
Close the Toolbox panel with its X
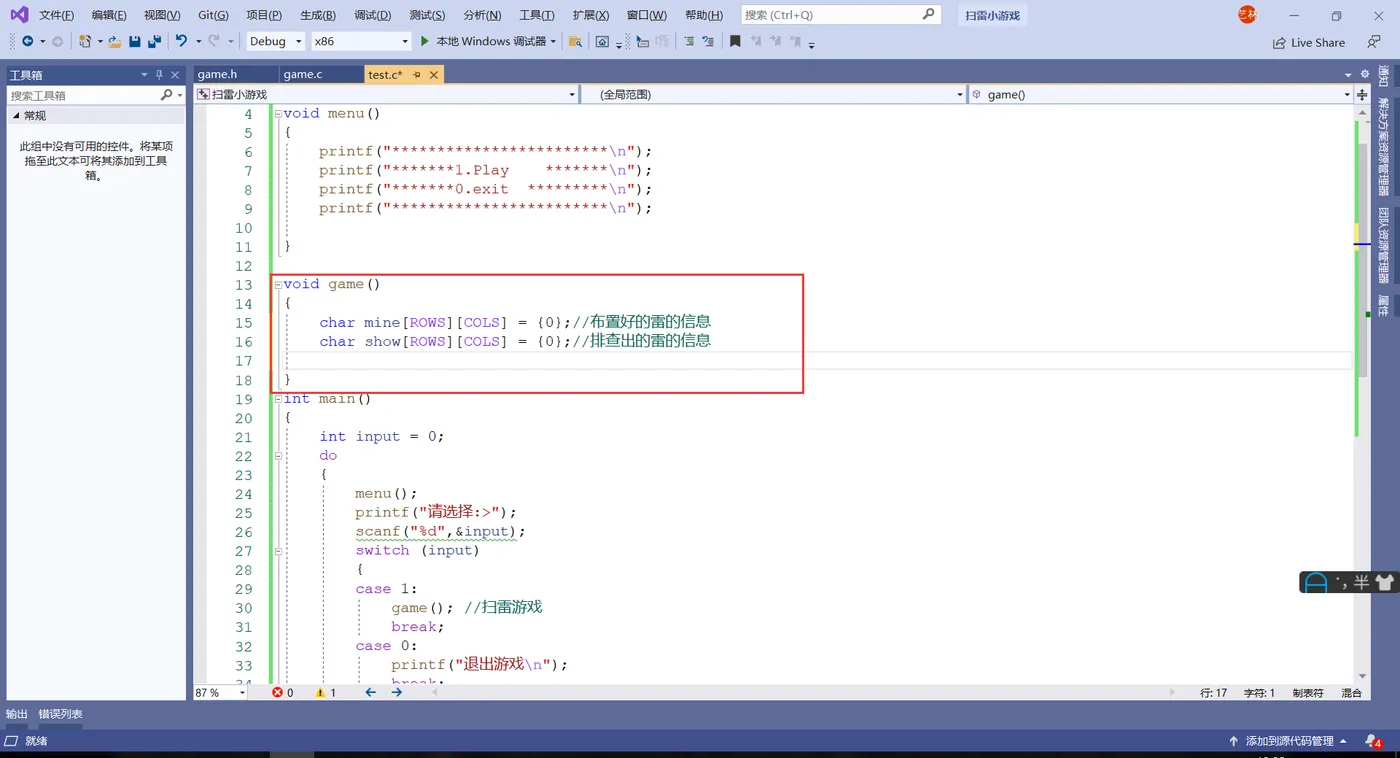[175, 75]
